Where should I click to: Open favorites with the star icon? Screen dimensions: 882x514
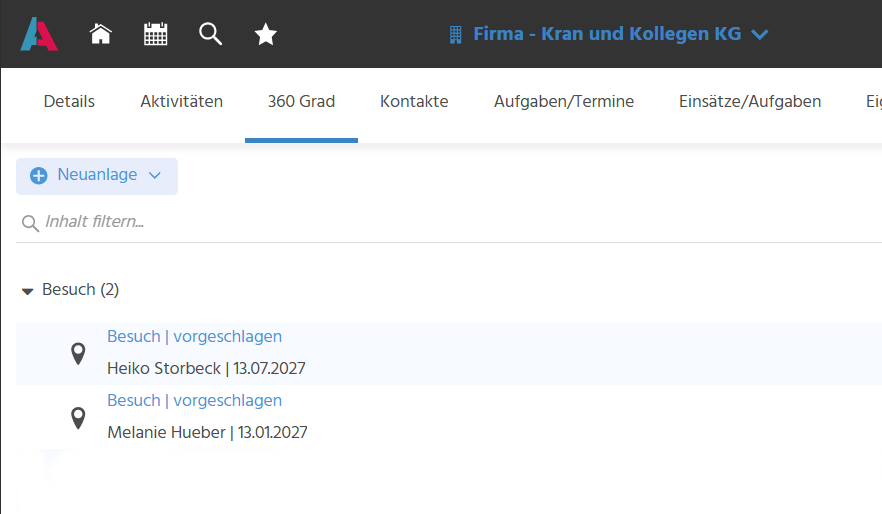click(266, 34)
